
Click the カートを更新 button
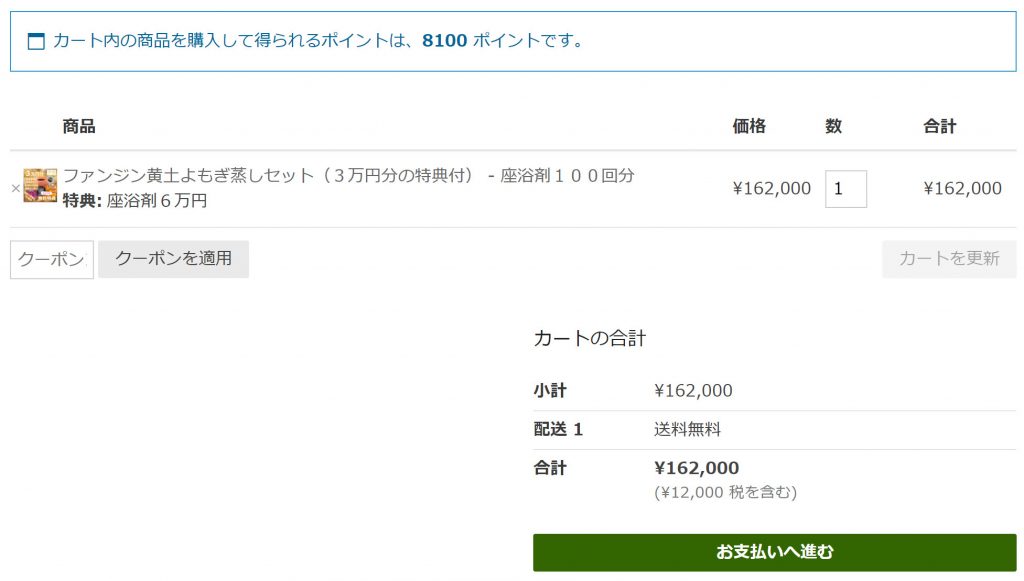[949, 259]
